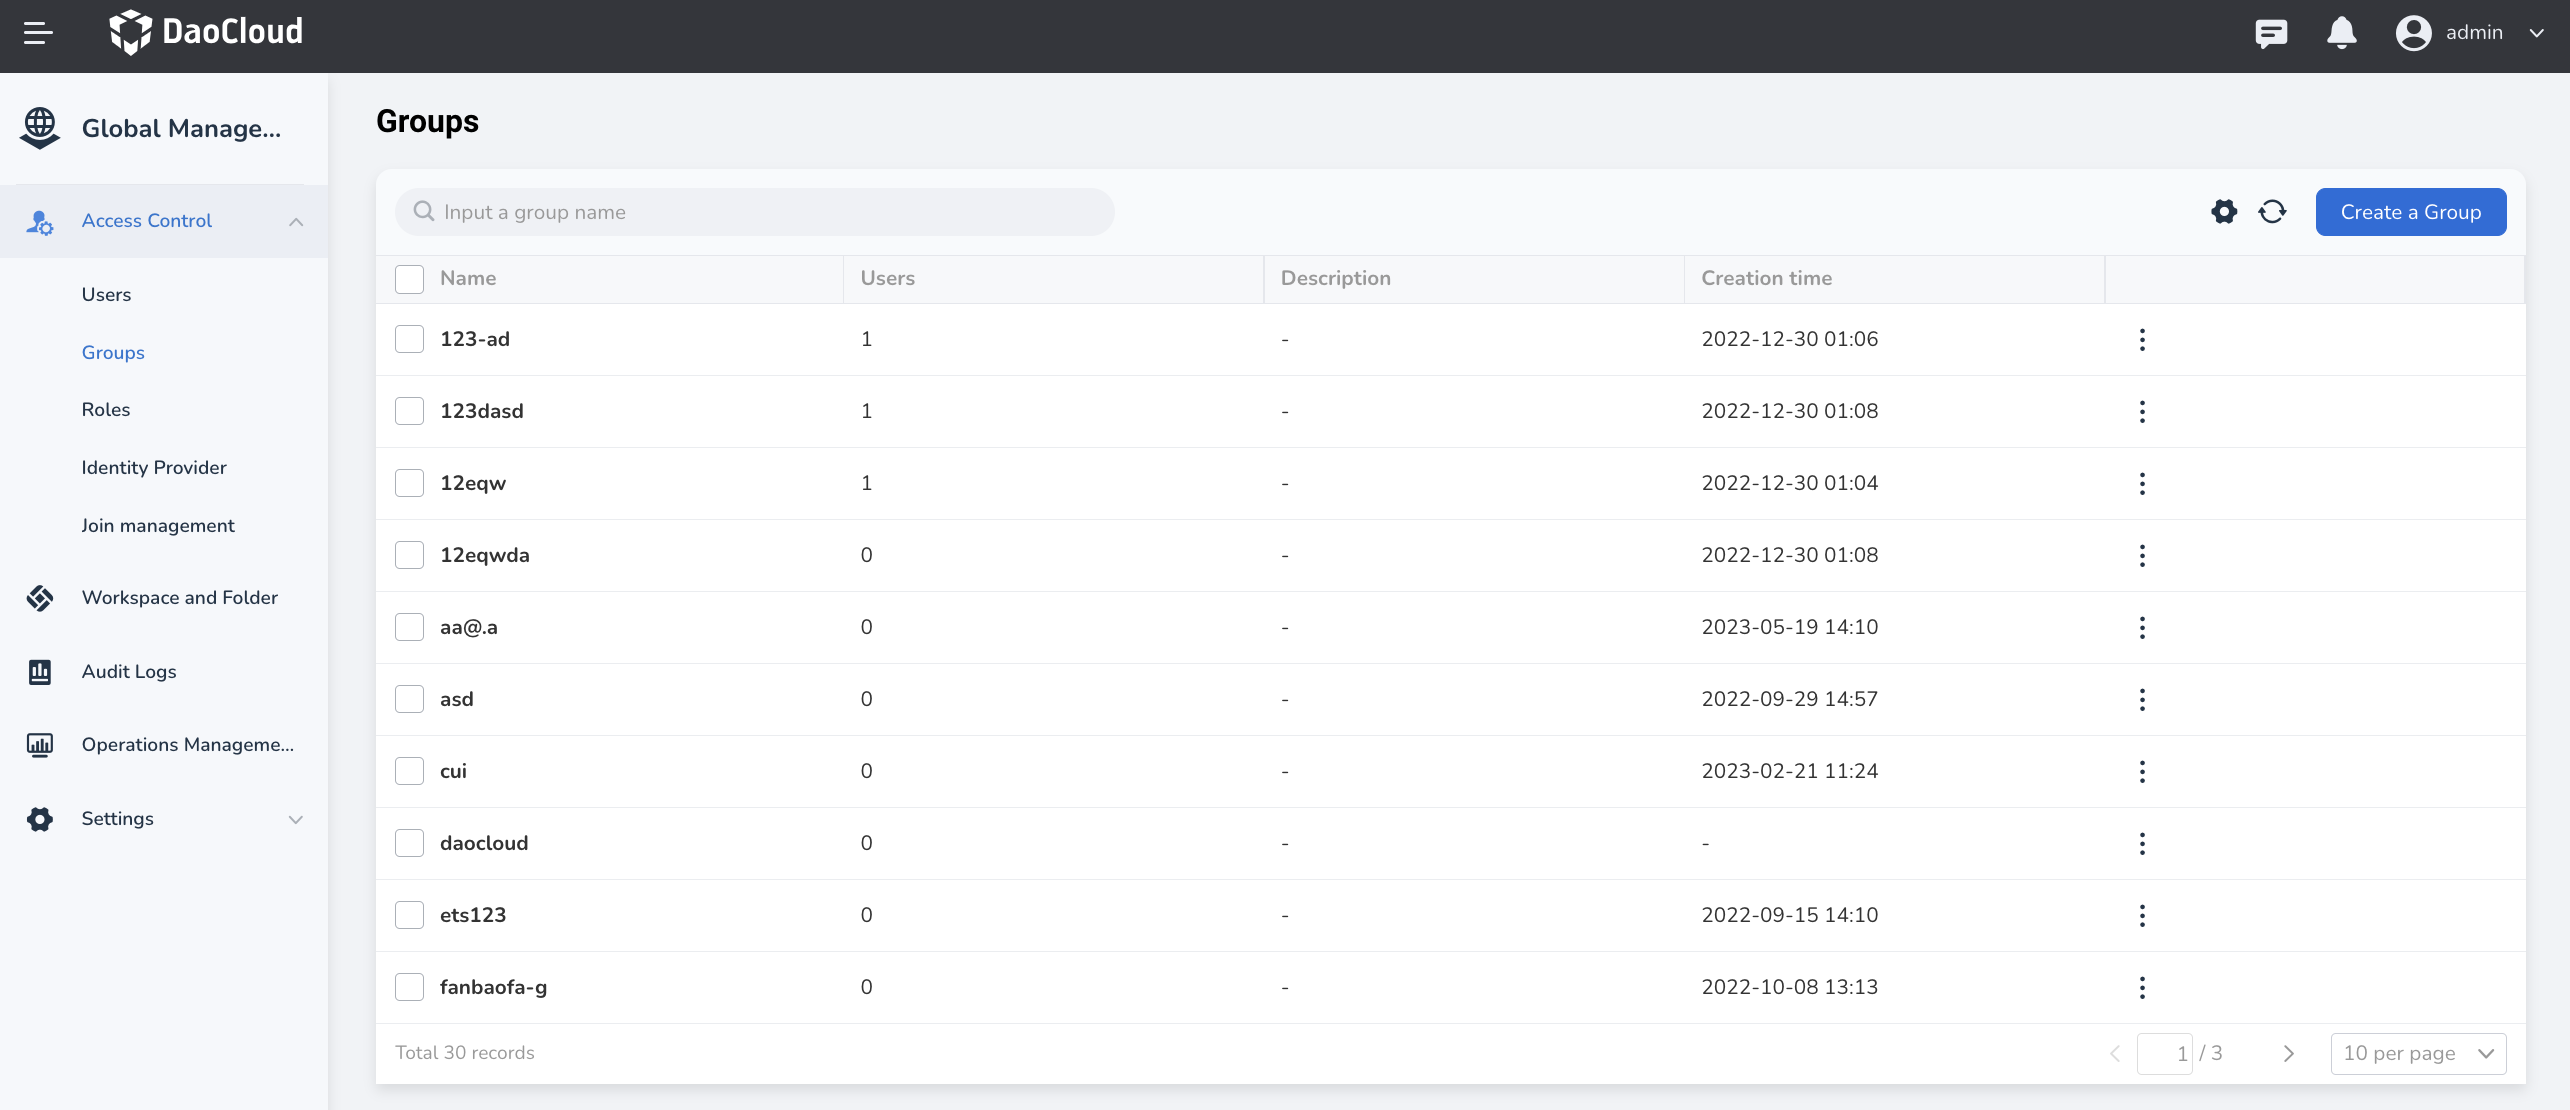Check the cui row checkbox
This screenshot has height=1110, width=2570.
409,771
